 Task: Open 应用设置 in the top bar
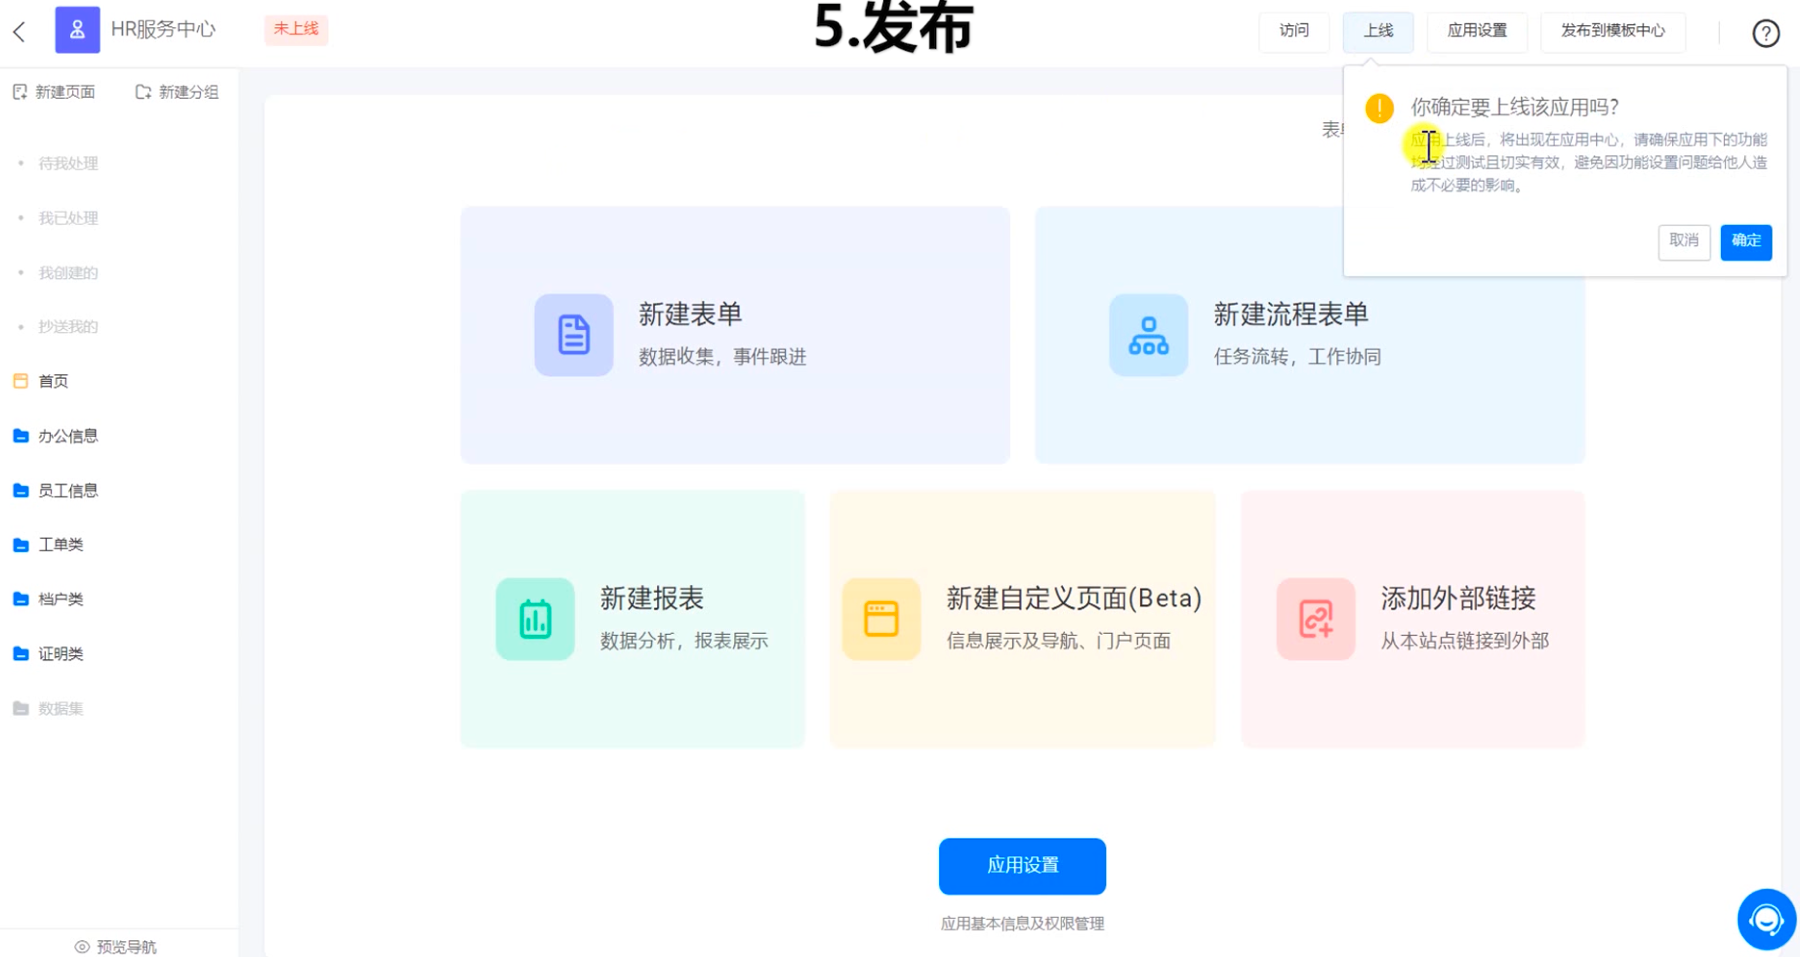[x=1477, y=31]
